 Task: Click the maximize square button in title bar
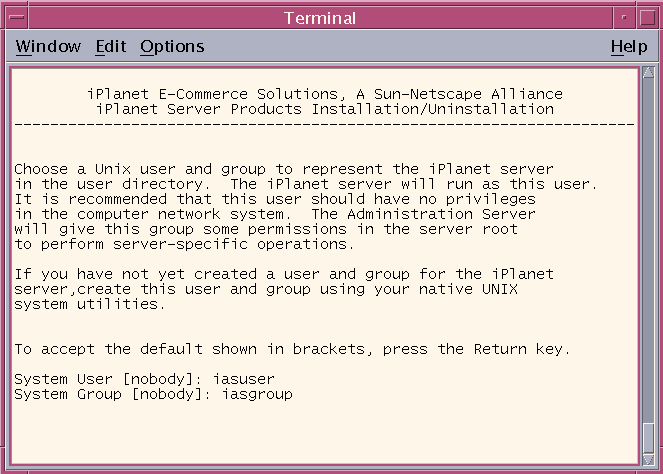[647, 17]
